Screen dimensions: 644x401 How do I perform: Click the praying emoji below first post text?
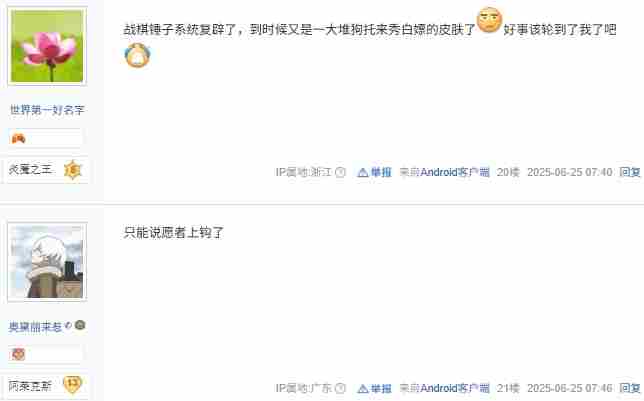tap(138, 55)
